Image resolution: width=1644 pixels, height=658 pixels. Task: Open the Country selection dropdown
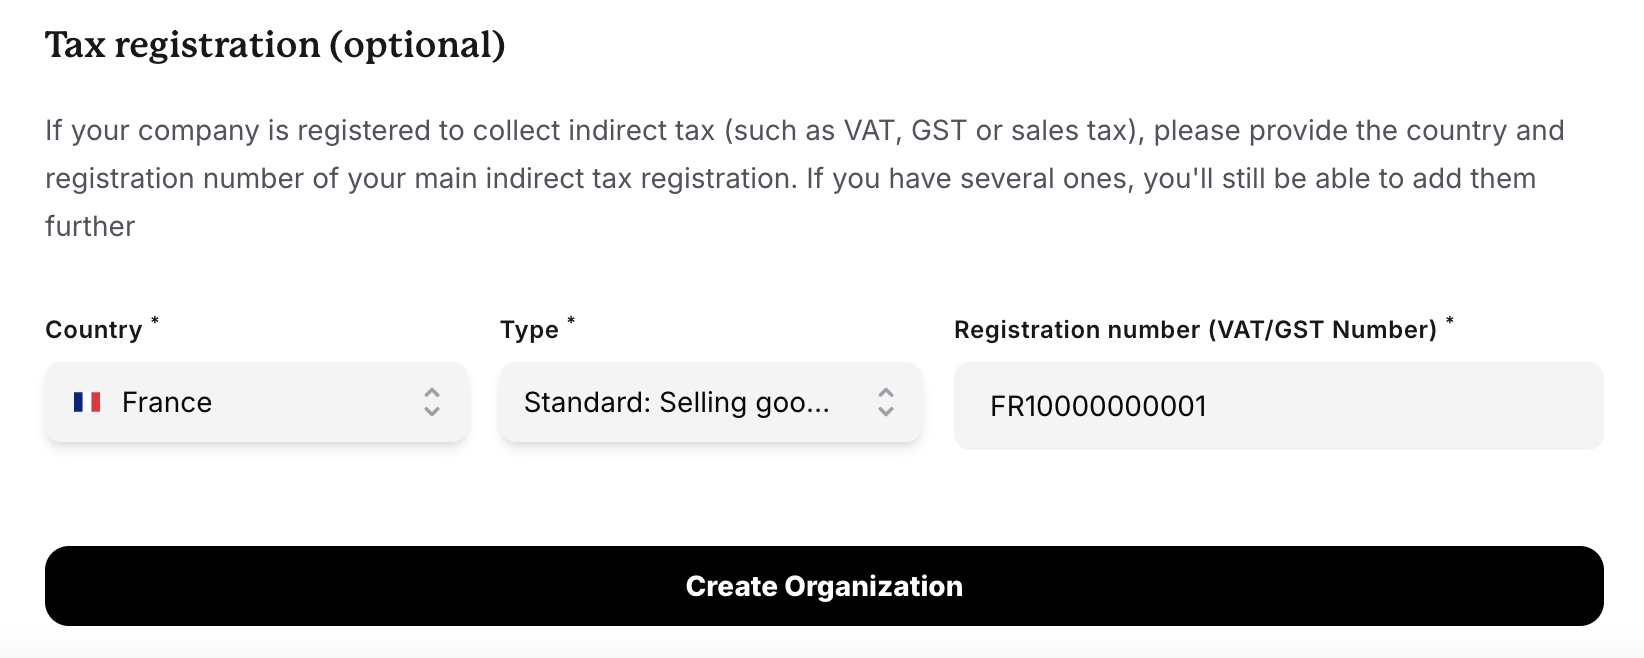pyautogui.click(x=255, y=402)
